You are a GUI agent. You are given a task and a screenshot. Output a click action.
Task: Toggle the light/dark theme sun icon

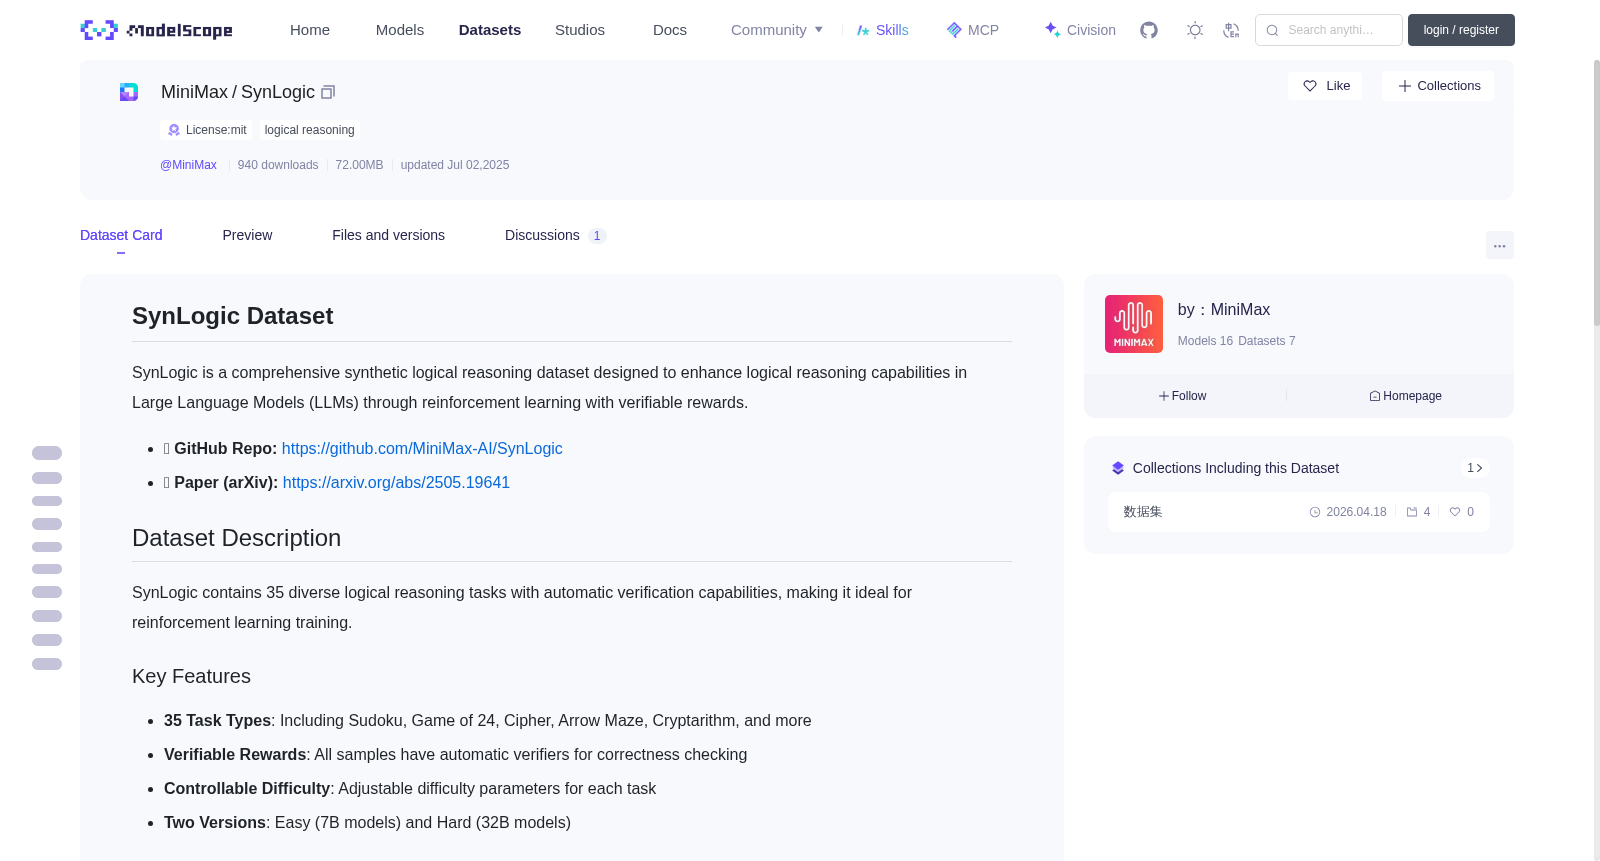pyautogui.click(x=1195, y=30)
